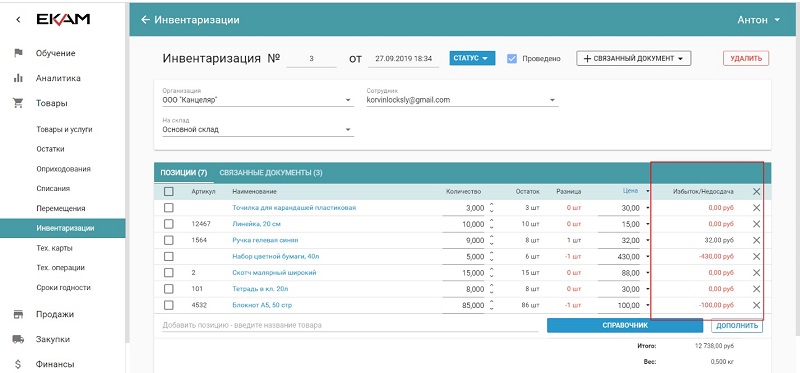Open Сроки годности menu item
The height and width of the screenshot is (373, 800).
pos(63,287)
